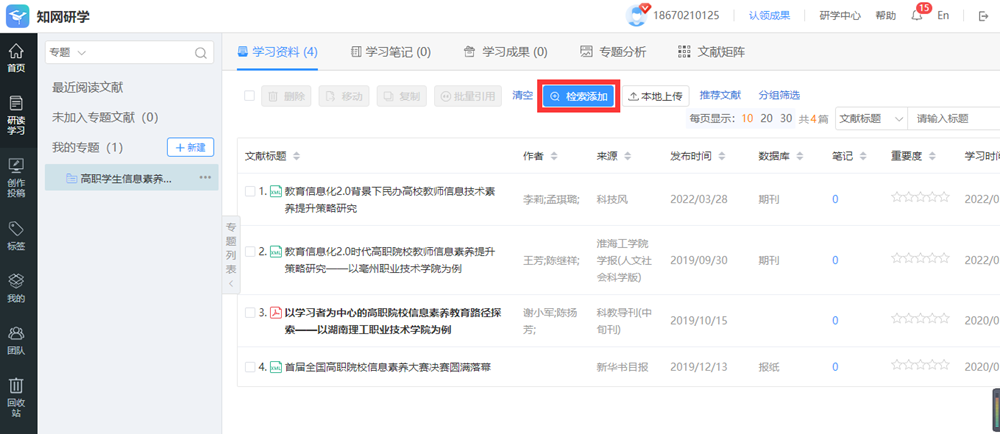Click the logout icon at top right
This screenshot has width=1000, height=434.
983,16
